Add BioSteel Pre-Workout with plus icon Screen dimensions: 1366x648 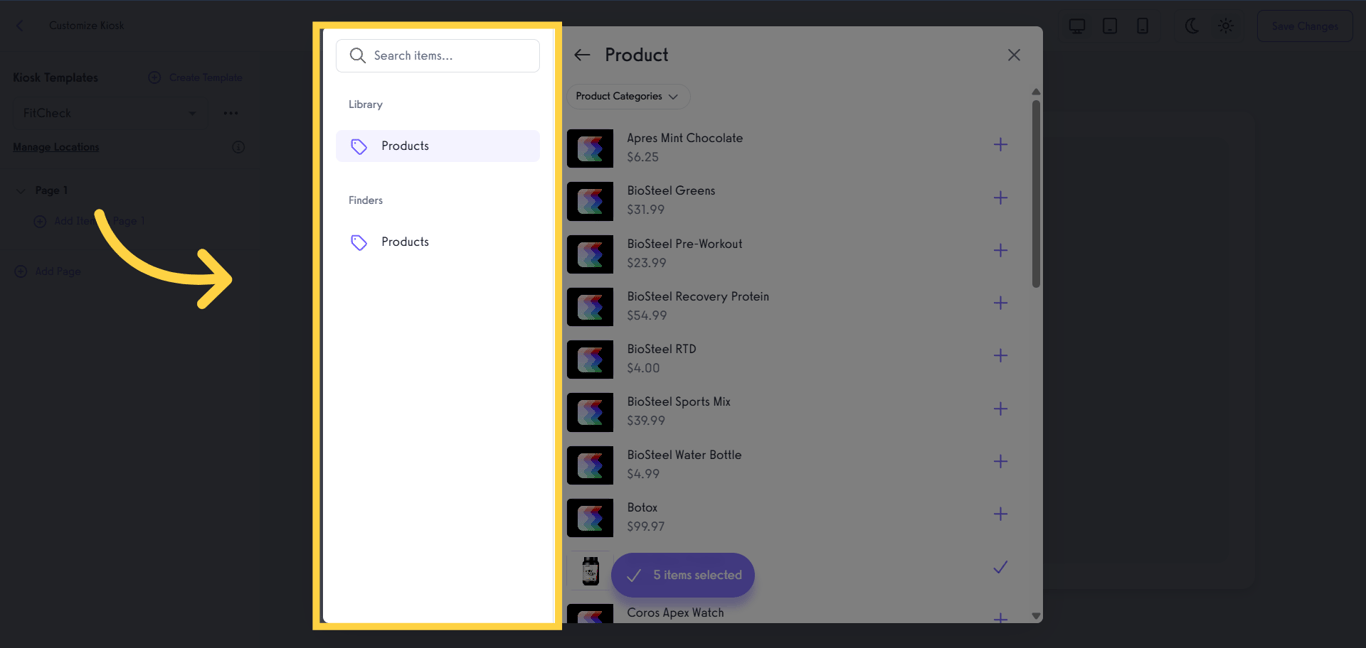[x=1000, y=250]
